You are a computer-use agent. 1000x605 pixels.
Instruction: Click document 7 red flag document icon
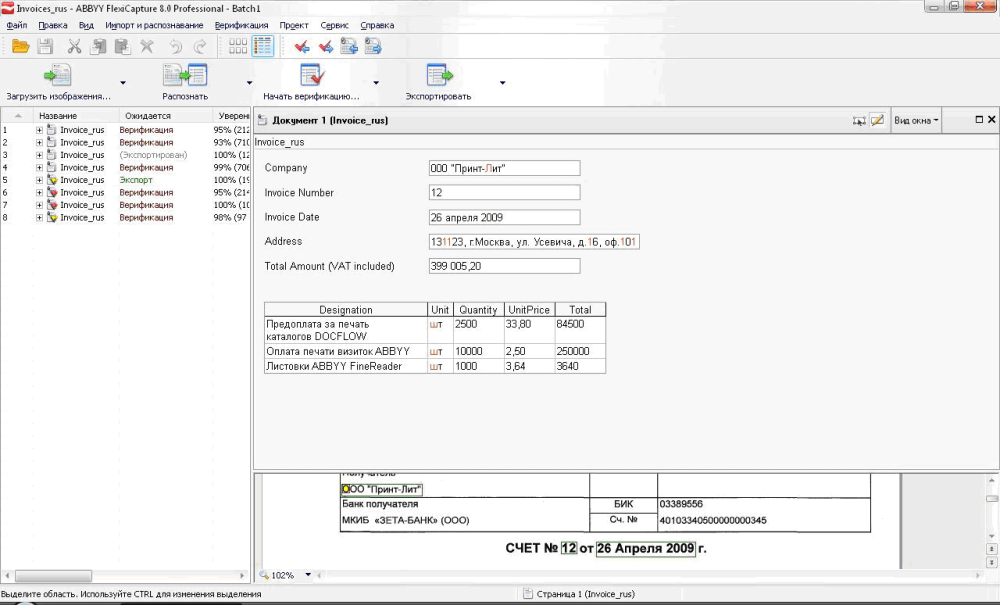52,205
